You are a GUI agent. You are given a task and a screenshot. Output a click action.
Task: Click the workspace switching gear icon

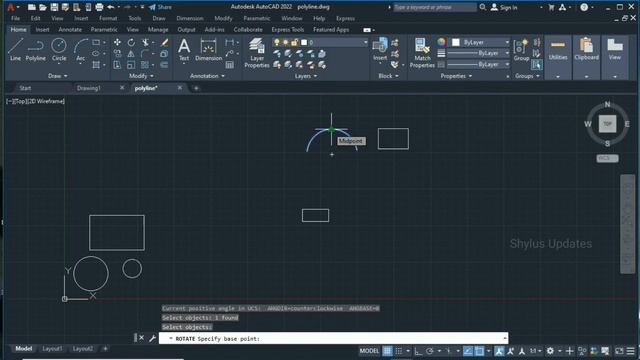(x=550, y=351)
